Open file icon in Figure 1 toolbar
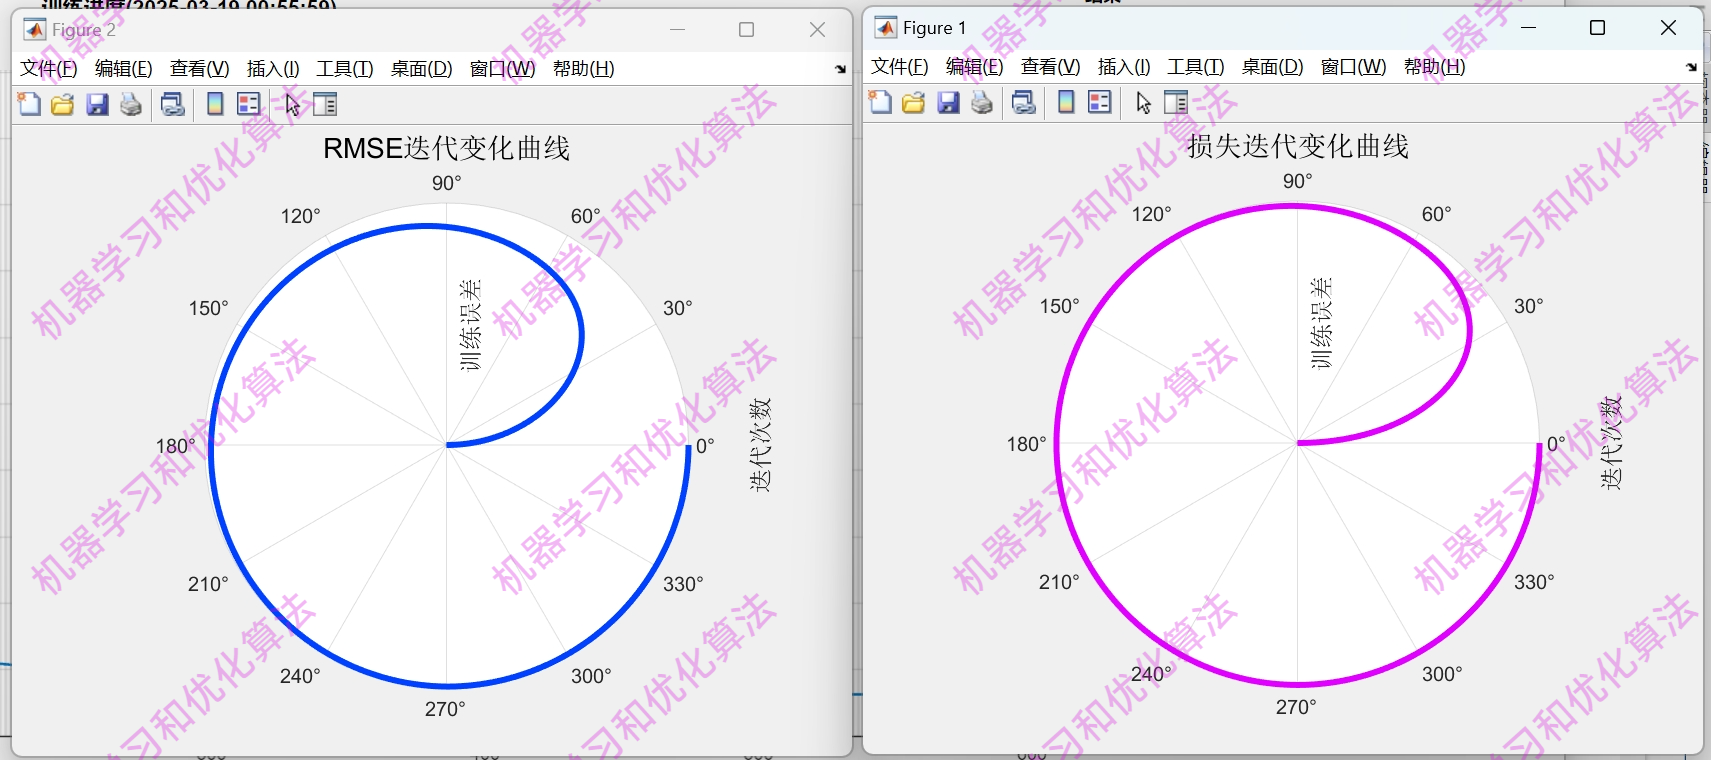 click(x=914, y=102)
